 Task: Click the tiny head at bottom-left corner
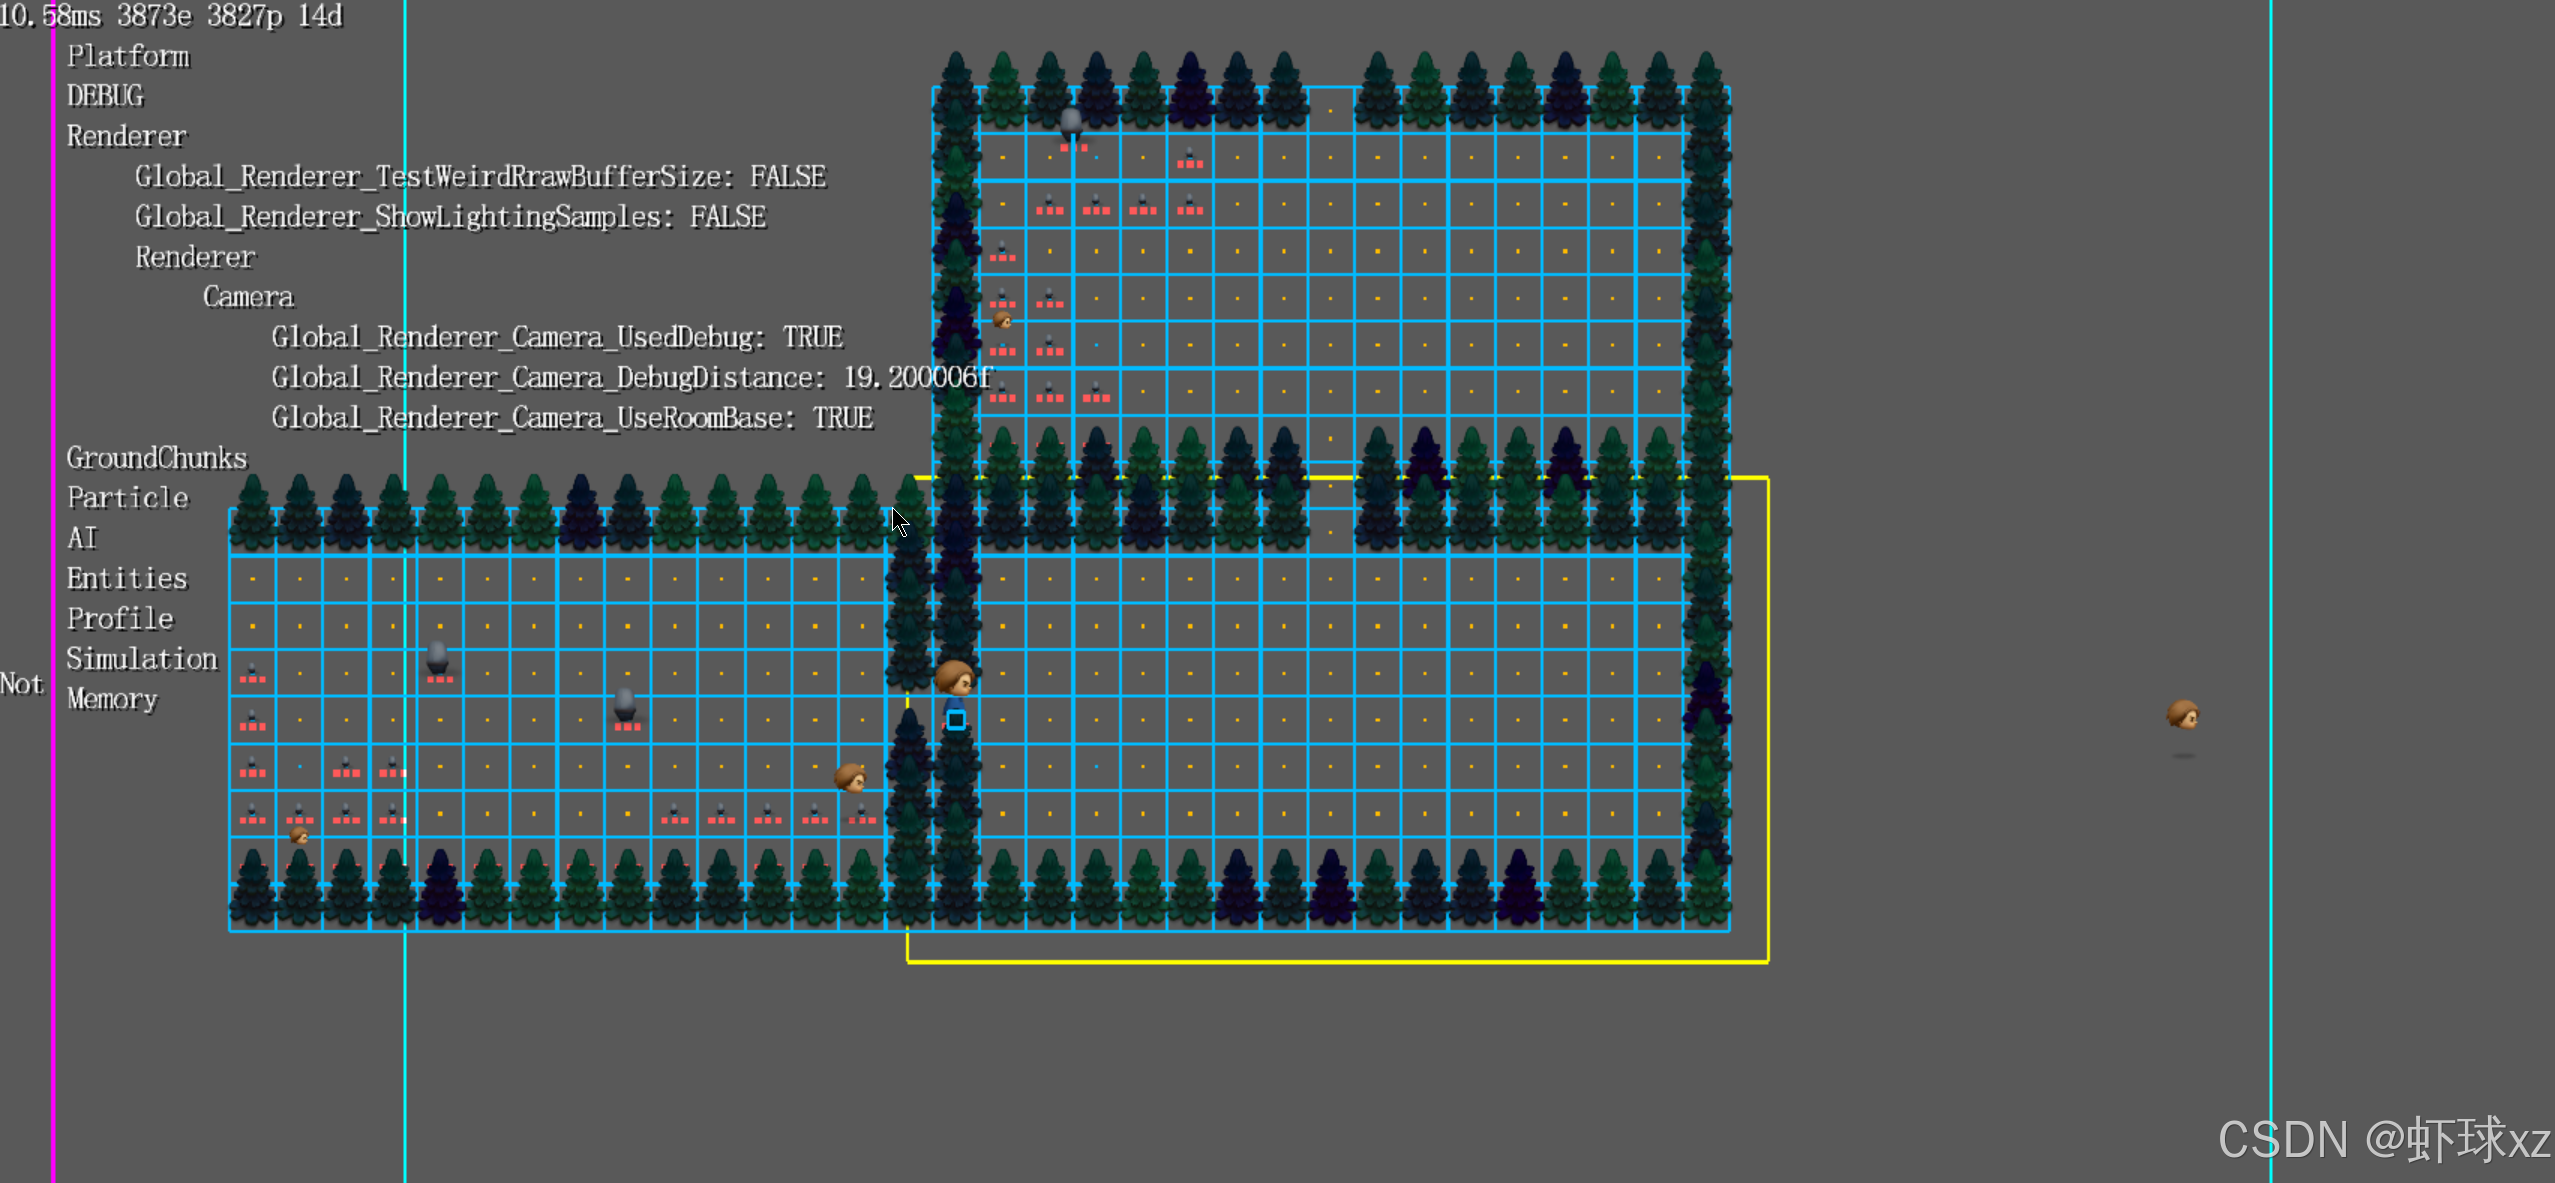pos(298,834)
